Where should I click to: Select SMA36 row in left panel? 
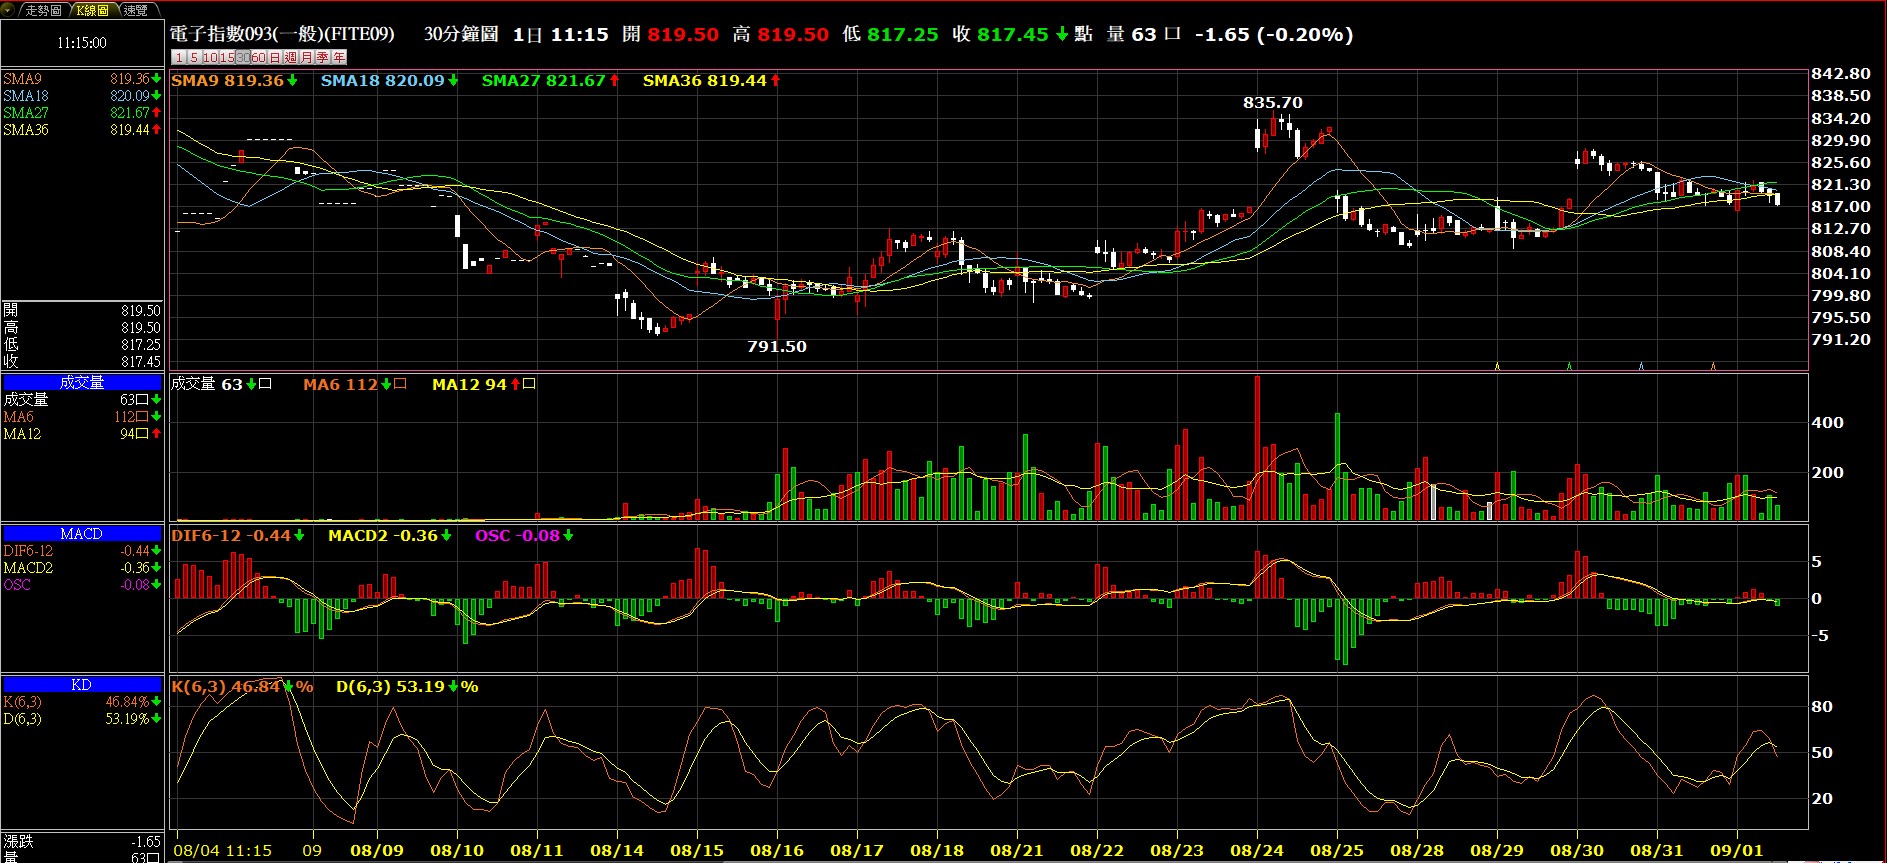(x=82, y=130)
